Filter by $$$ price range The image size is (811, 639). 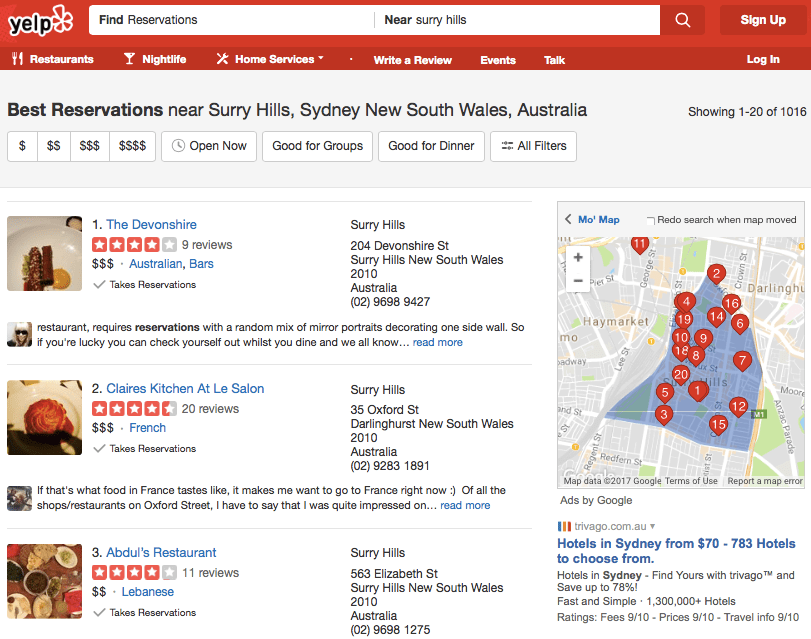point(89,146)
